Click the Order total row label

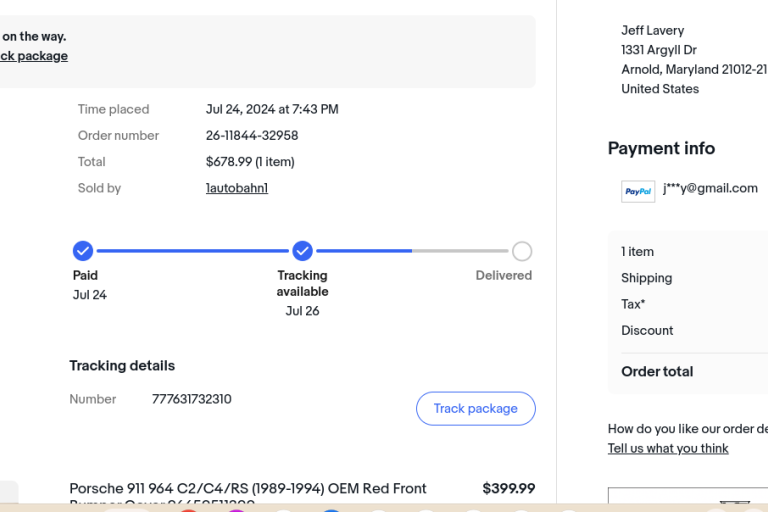(x=657, y=371)
